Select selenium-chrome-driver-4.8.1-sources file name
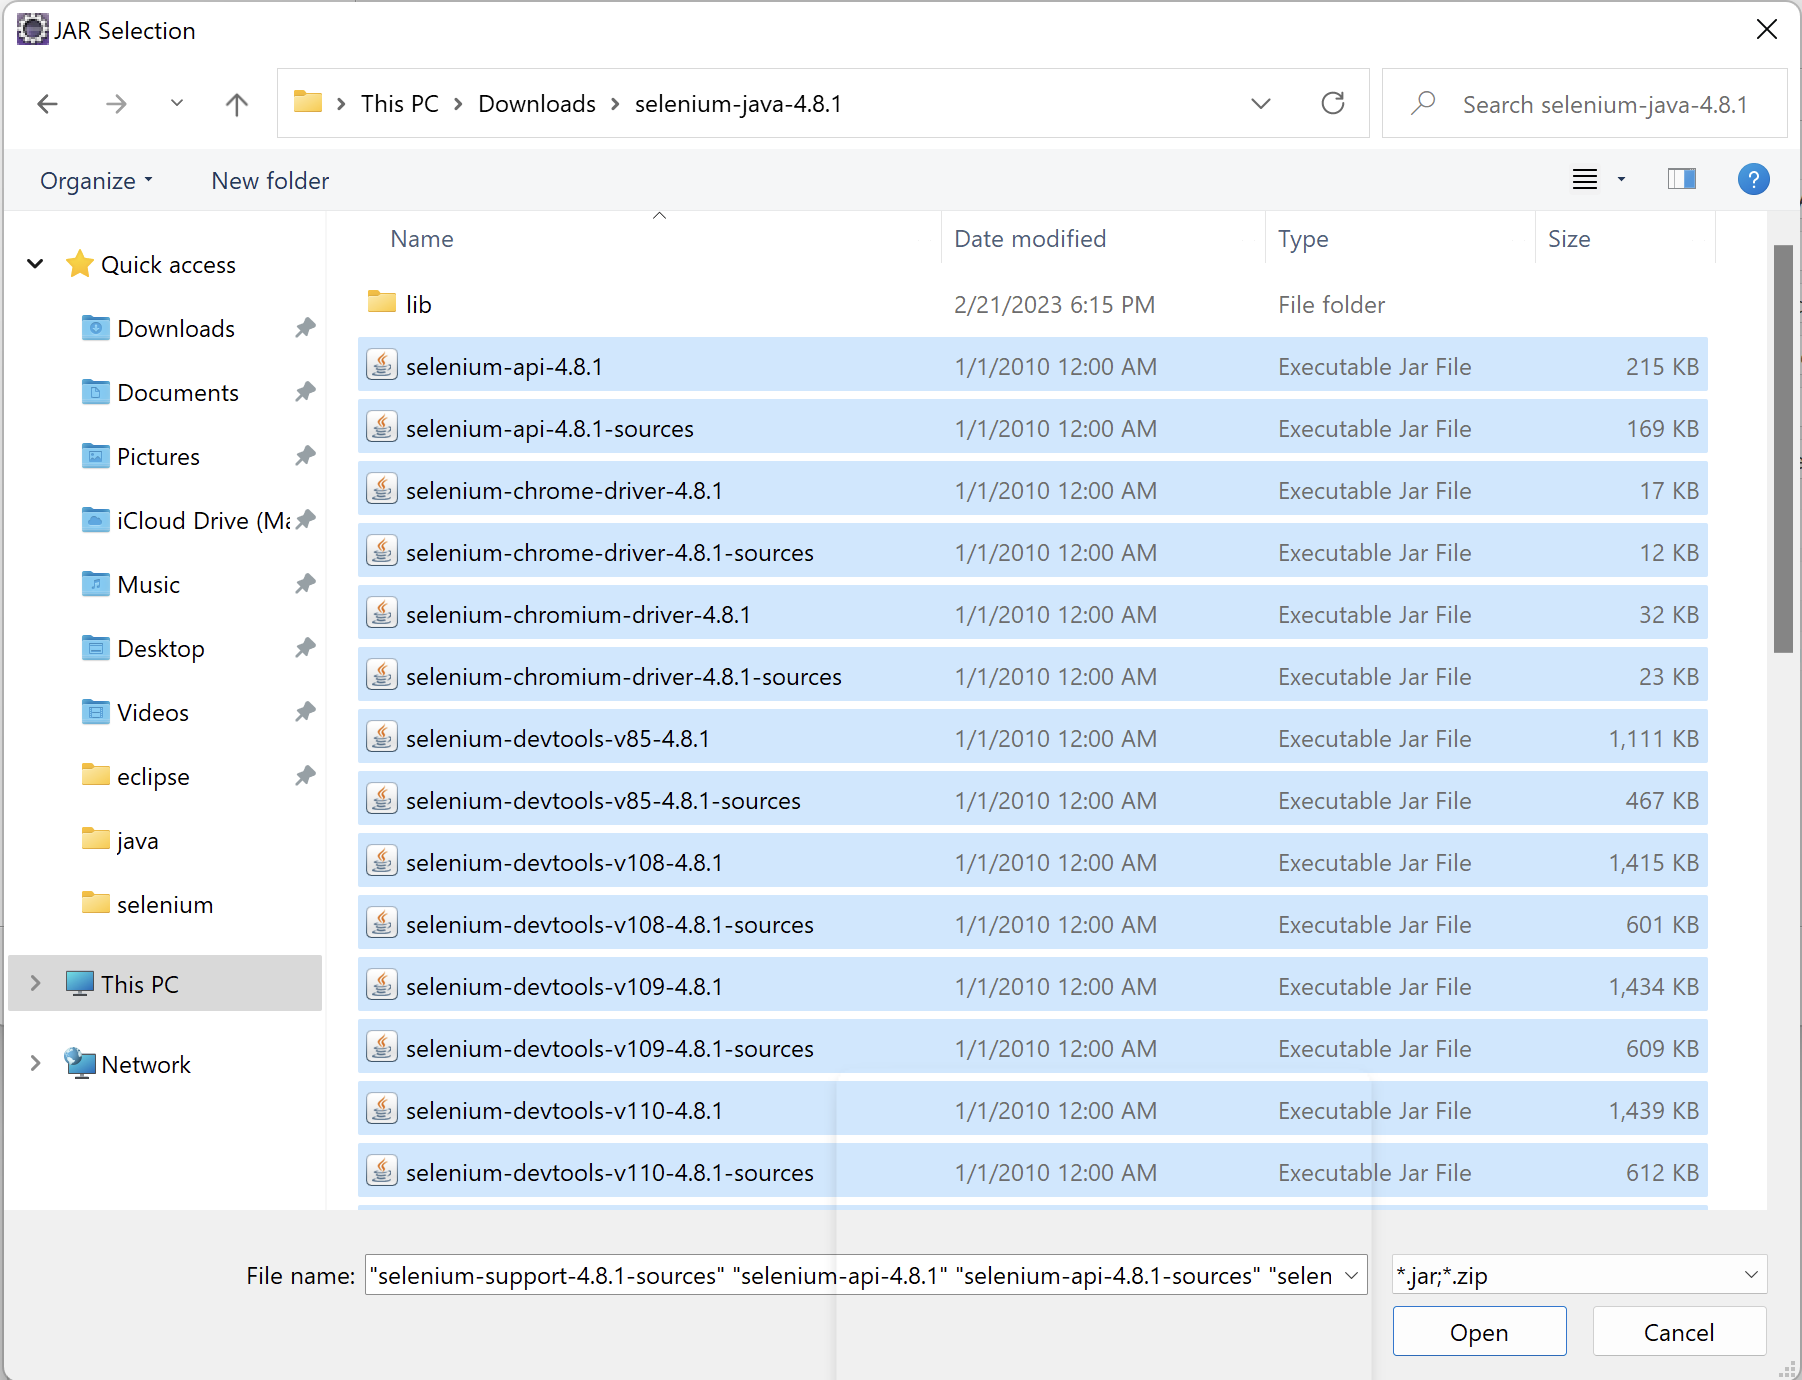This screenshot has height=1380, width=1802. point(609,553)
